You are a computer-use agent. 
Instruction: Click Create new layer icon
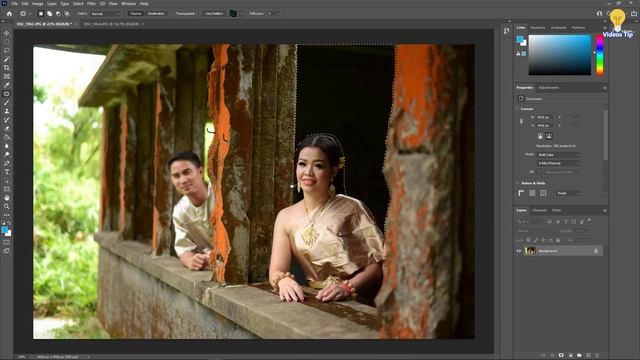pyautogui.click(x=588, y=355)
